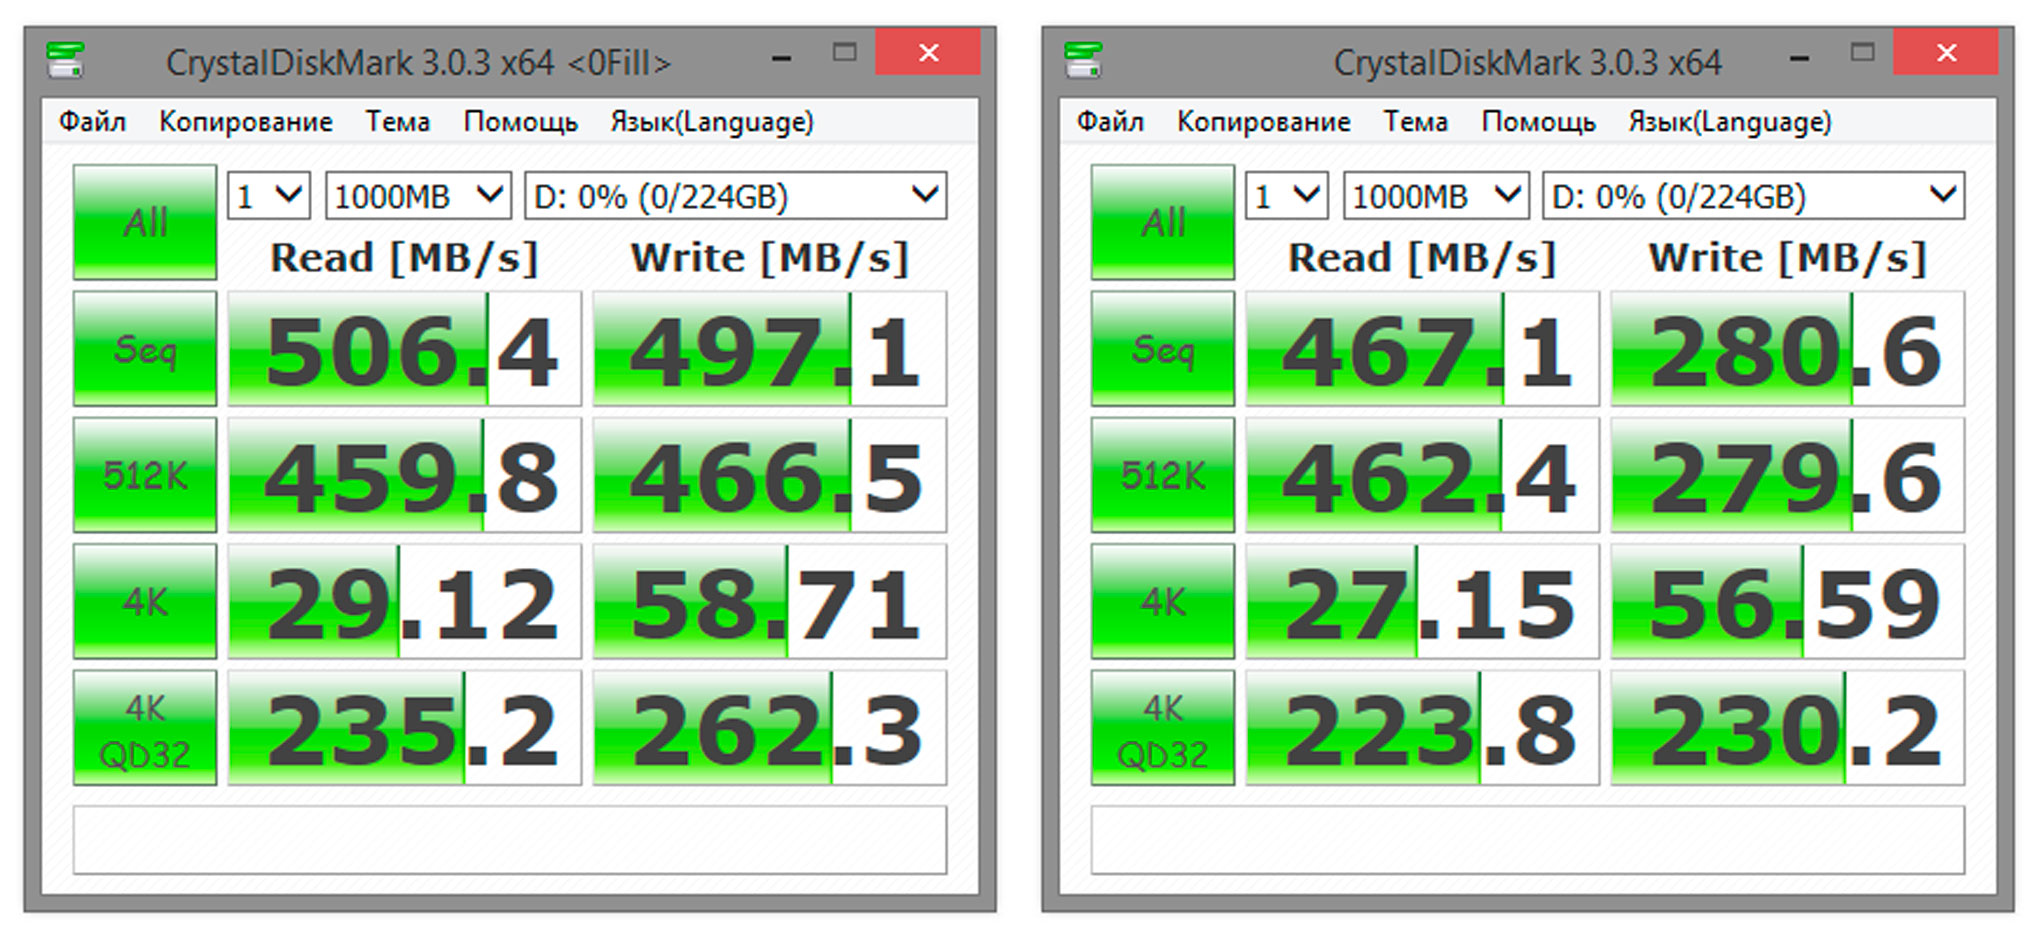Image resolution: width=2036 pixels, height=936 pixels.
Task: Click Read [MB/s] header in 0Fill window
Action: [x=404, y=258]
